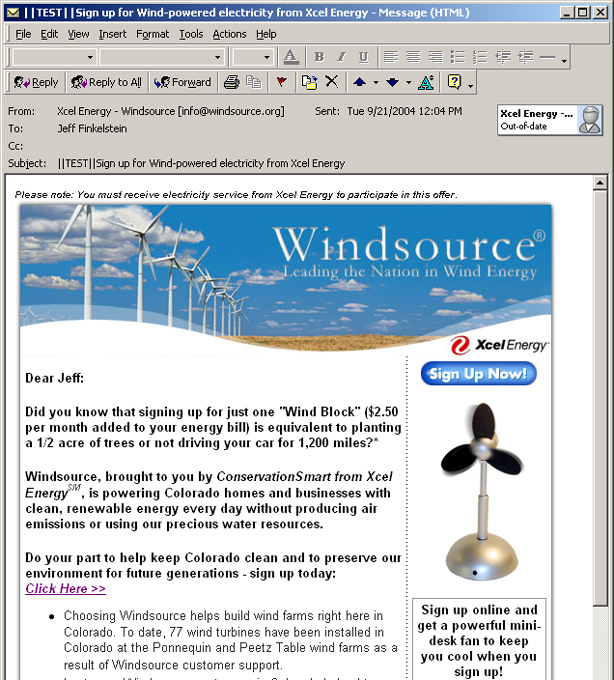Image resolution: width=614 pixels, height=680 pixels.
Task: Click the Copy icon in toolbar
Action: (x=253, y=82)
